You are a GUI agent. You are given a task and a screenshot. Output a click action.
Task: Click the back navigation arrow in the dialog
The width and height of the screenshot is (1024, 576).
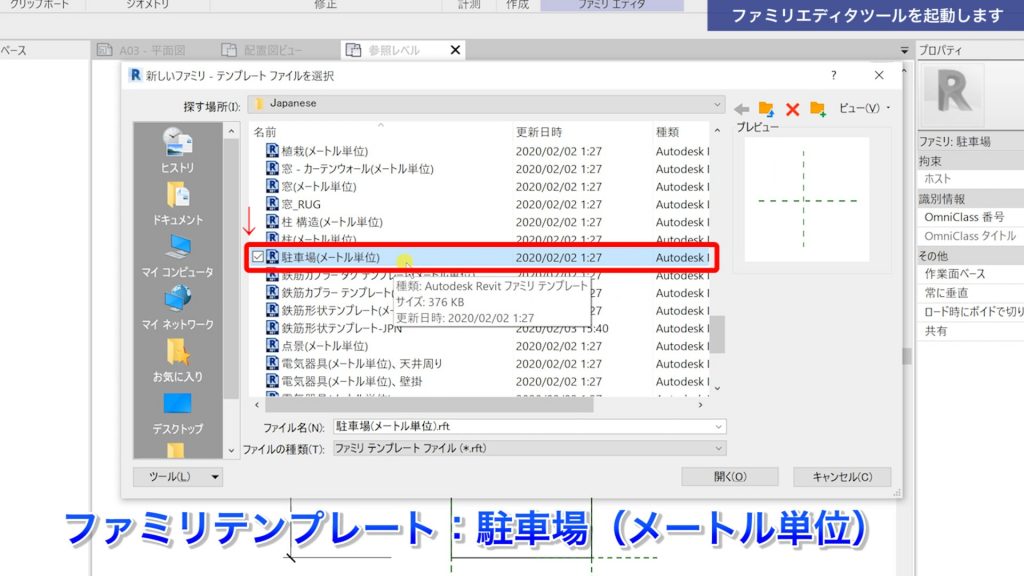741,107
